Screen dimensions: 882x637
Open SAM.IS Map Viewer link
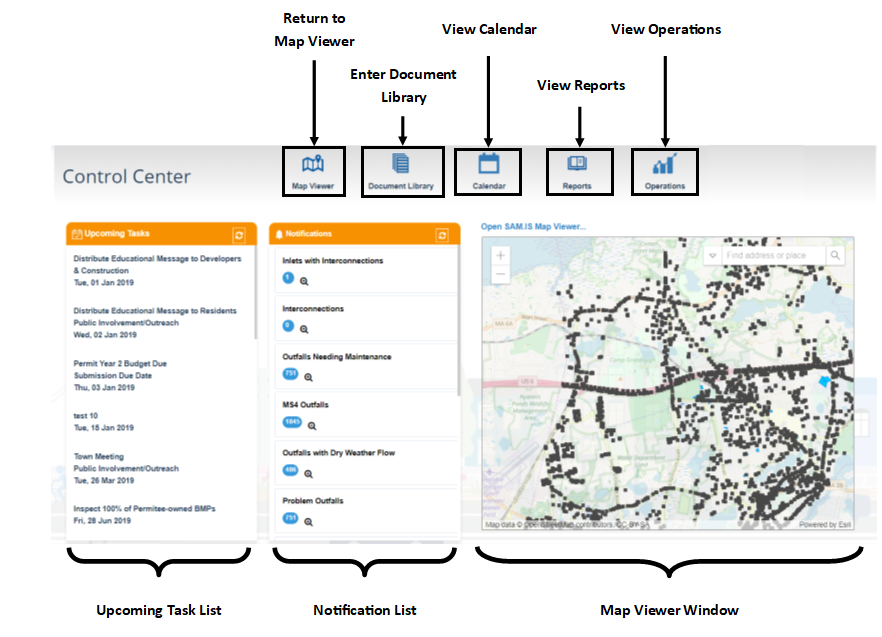click(533, 226)
